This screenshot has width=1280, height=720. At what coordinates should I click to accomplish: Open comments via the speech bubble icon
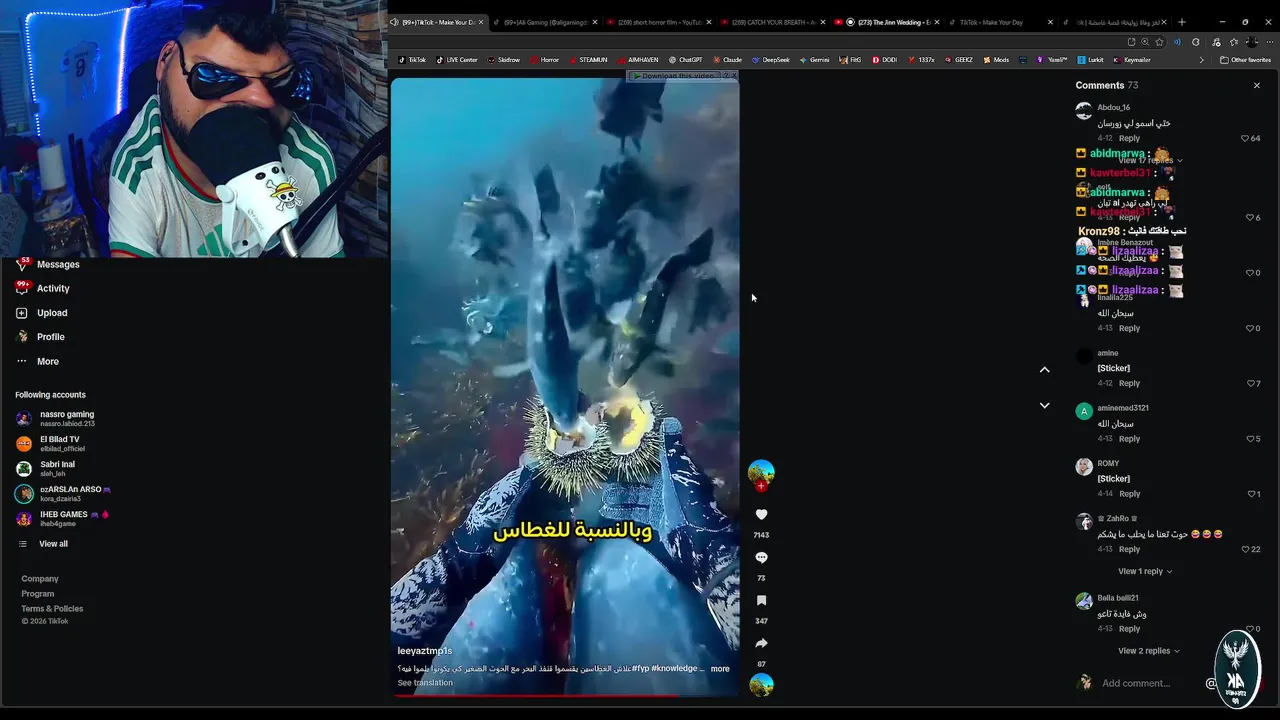tap(761, 557)
